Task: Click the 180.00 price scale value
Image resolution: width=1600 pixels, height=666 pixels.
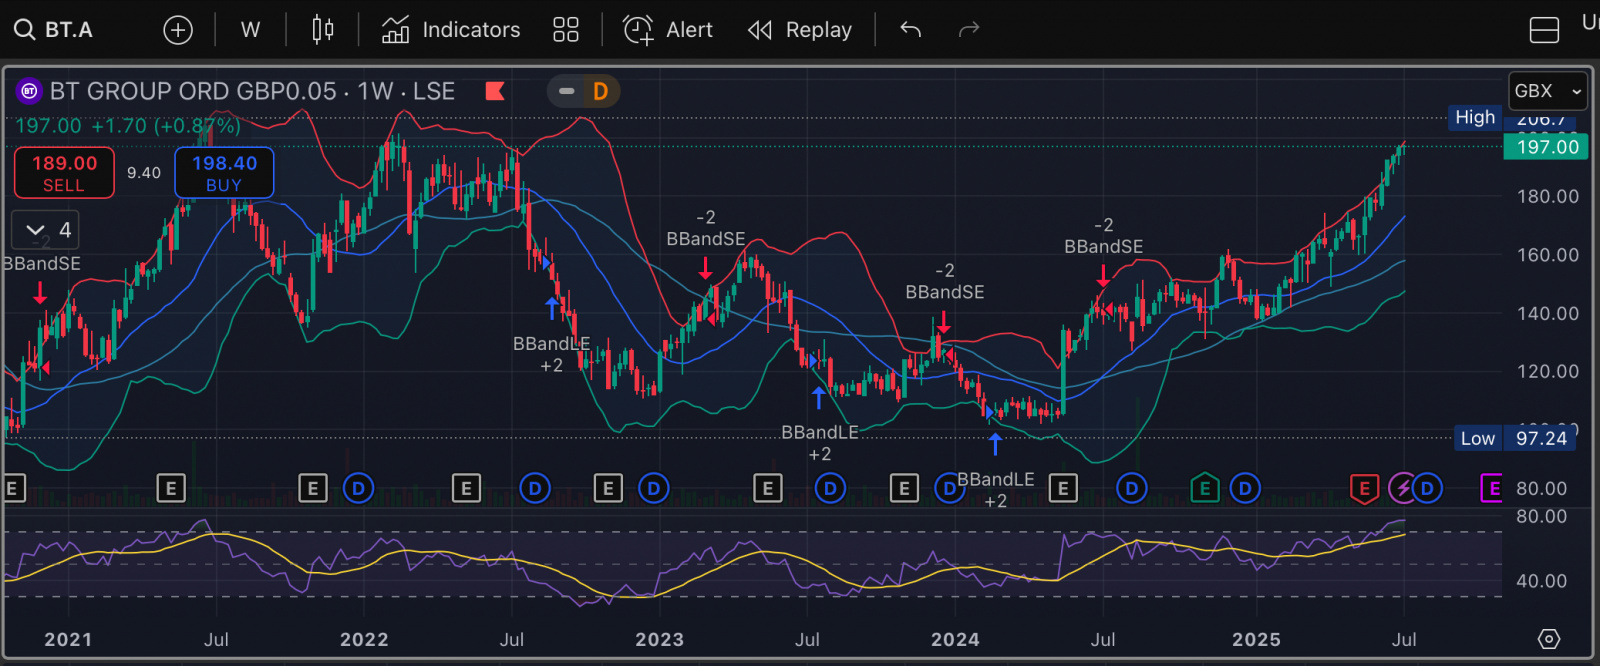Action: point(1548,196)
